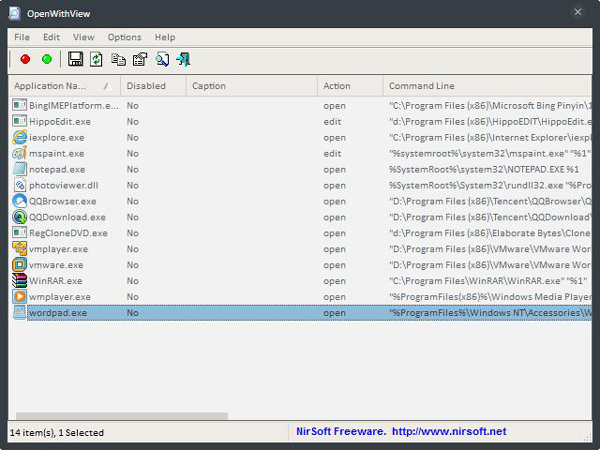Open Properties from the toolbar icon
This screenshot has height=450, width=600.
click(140, 59)
